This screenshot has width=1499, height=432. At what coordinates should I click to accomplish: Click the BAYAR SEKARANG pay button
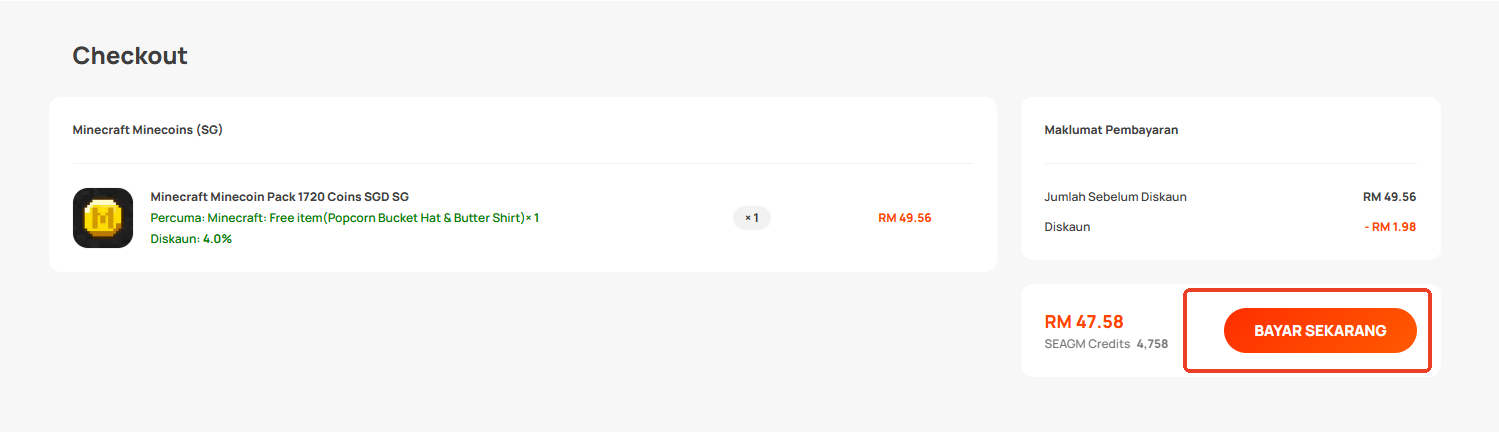pyautogui.click(x=1320, y=331)
